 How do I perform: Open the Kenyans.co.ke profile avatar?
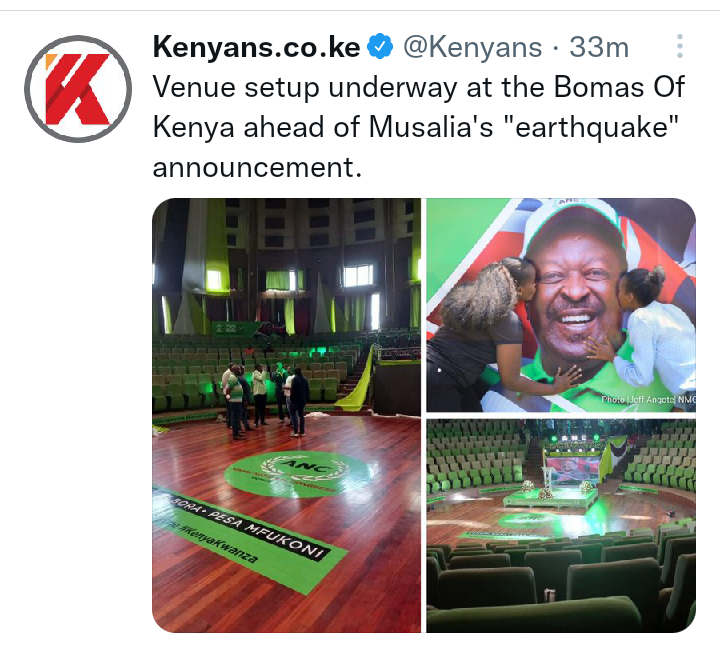tap(78, 89)
